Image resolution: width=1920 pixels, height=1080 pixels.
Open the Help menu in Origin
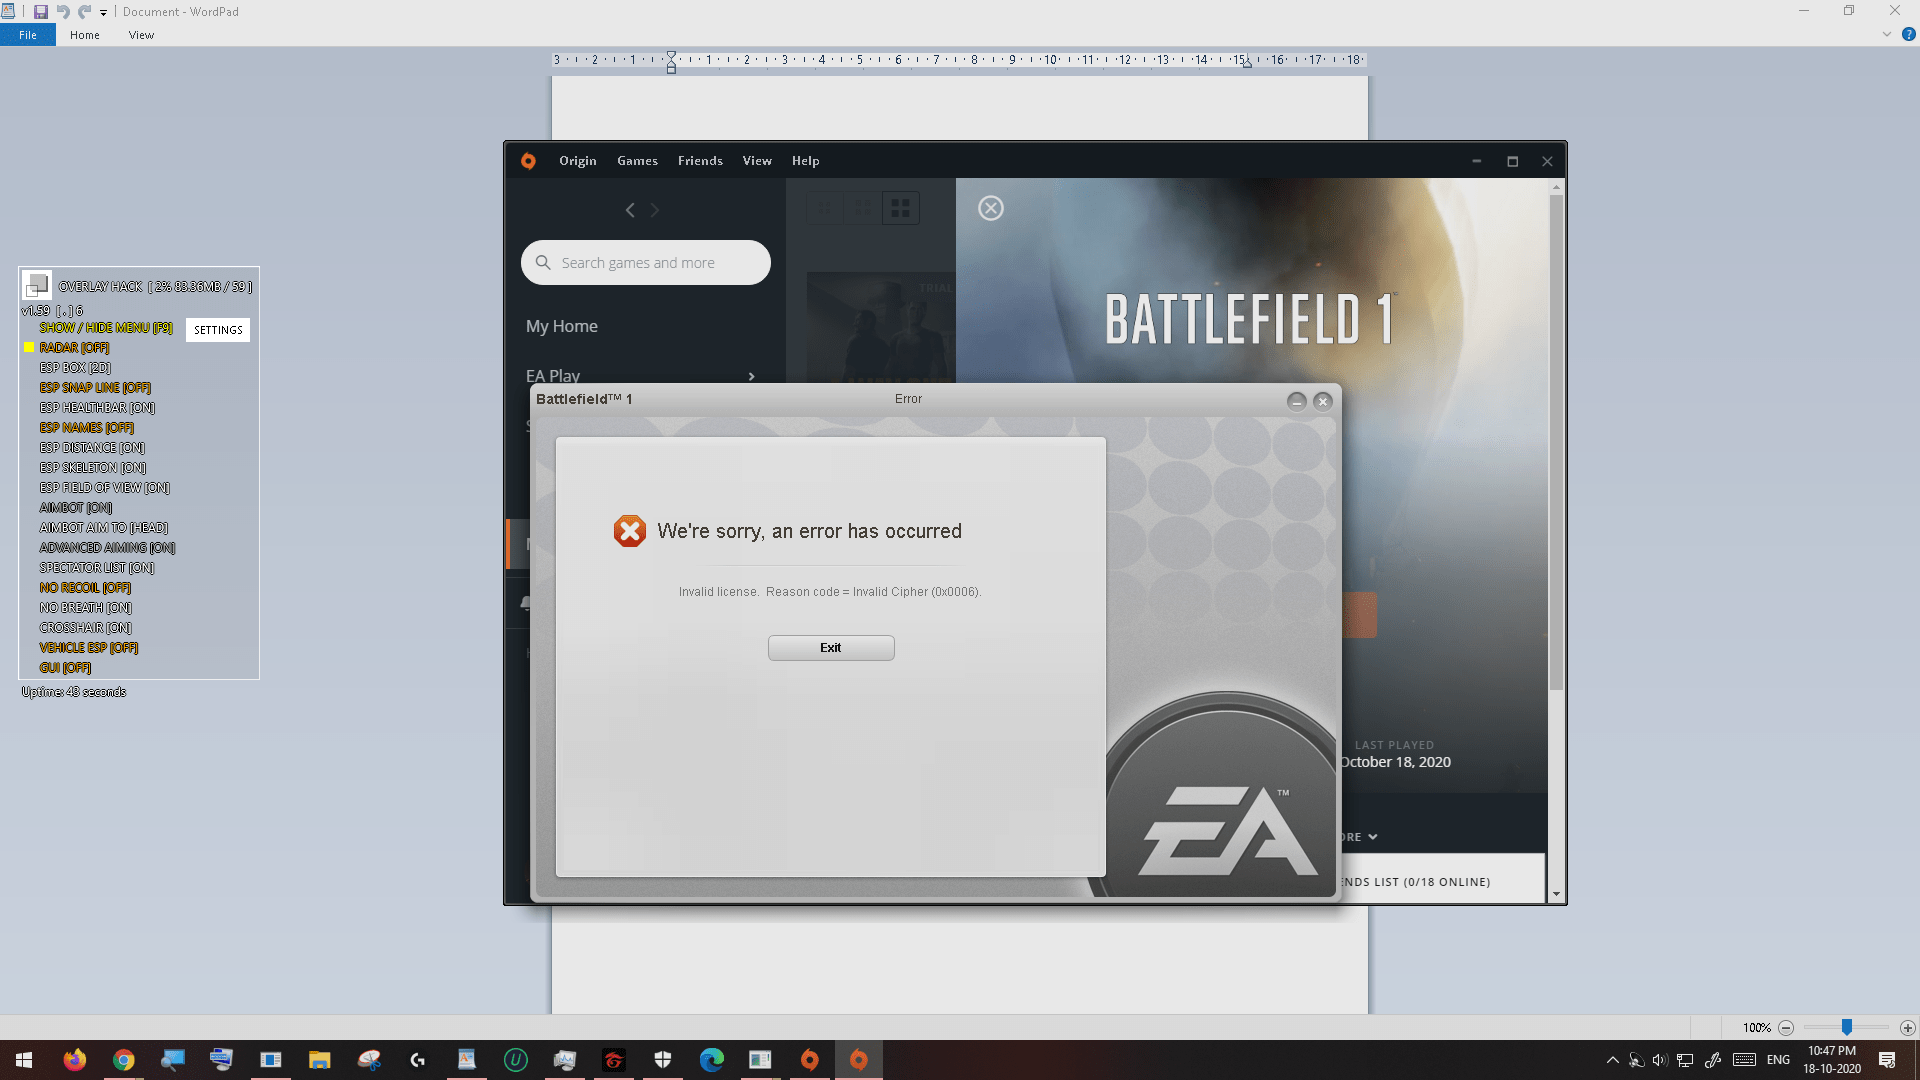click(x=805, y=161)
